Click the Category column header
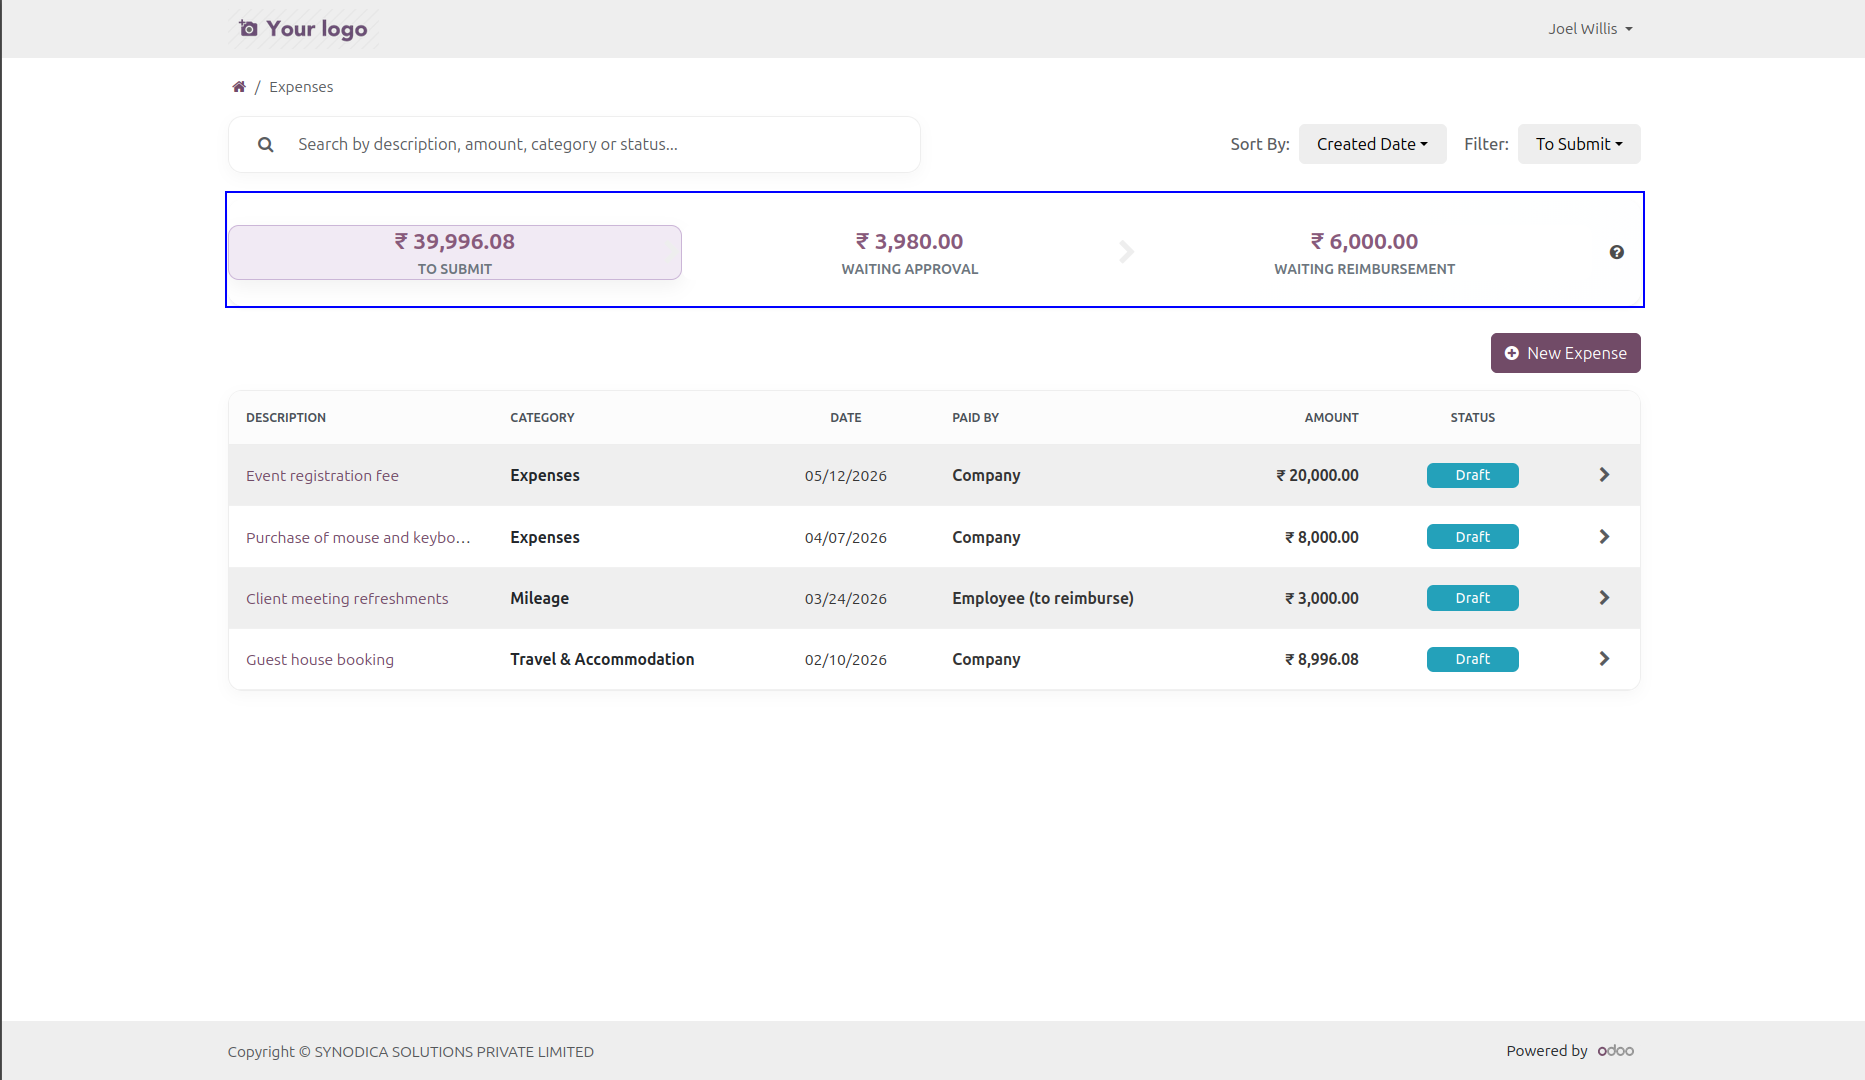1865x1080 pixels. point(542,418)
